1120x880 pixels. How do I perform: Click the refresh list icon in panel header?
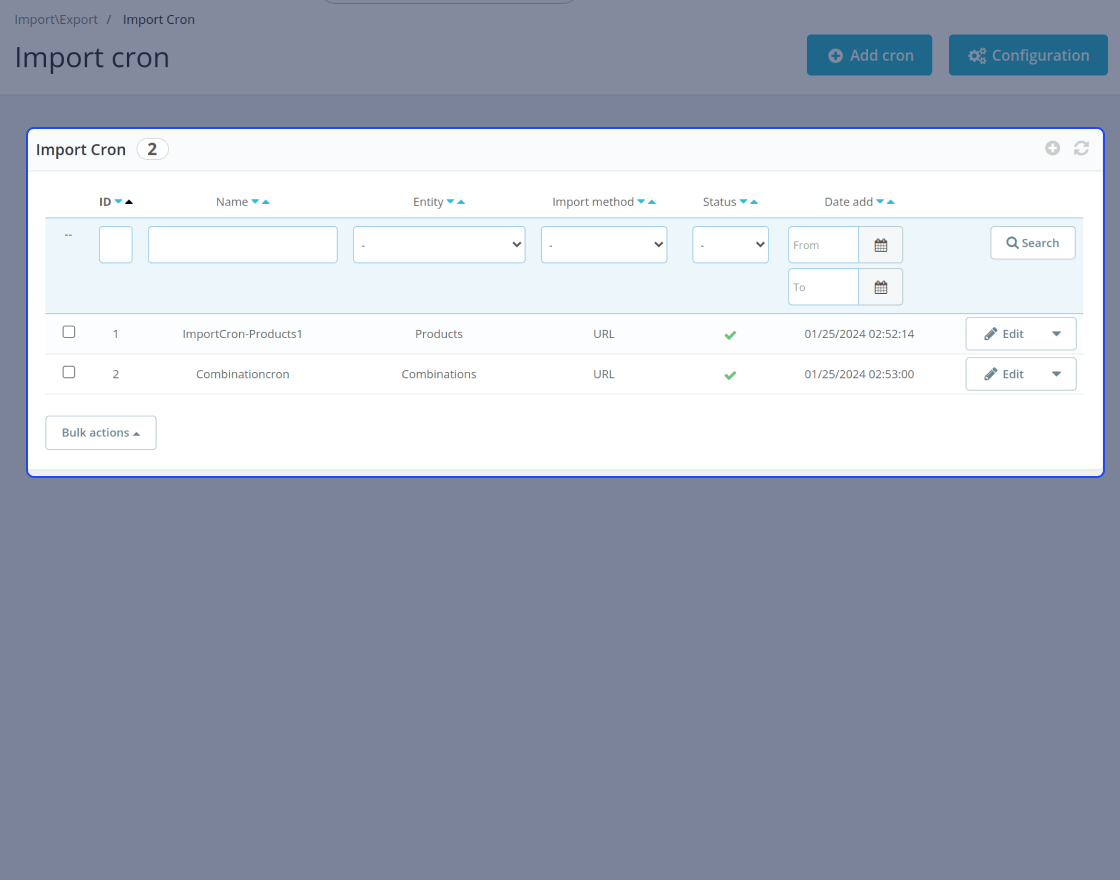pos(1081,148)
